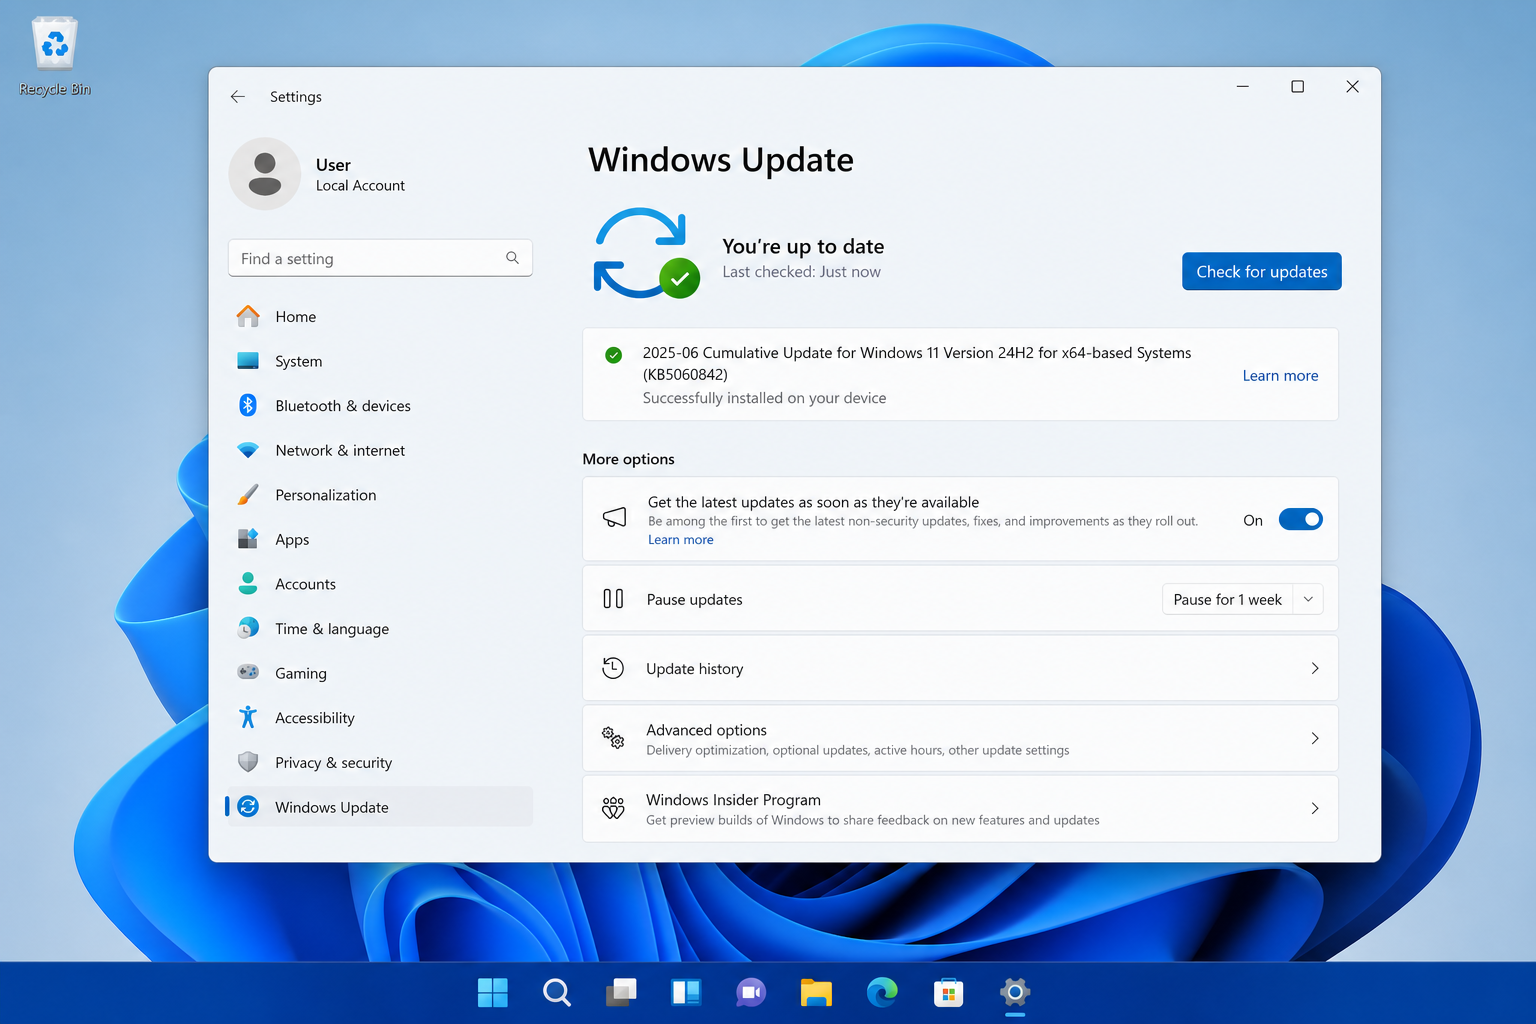Open the Advanced options row label
The width and height of the screenshot is (1536, 1024).
(x=706, y=730)
